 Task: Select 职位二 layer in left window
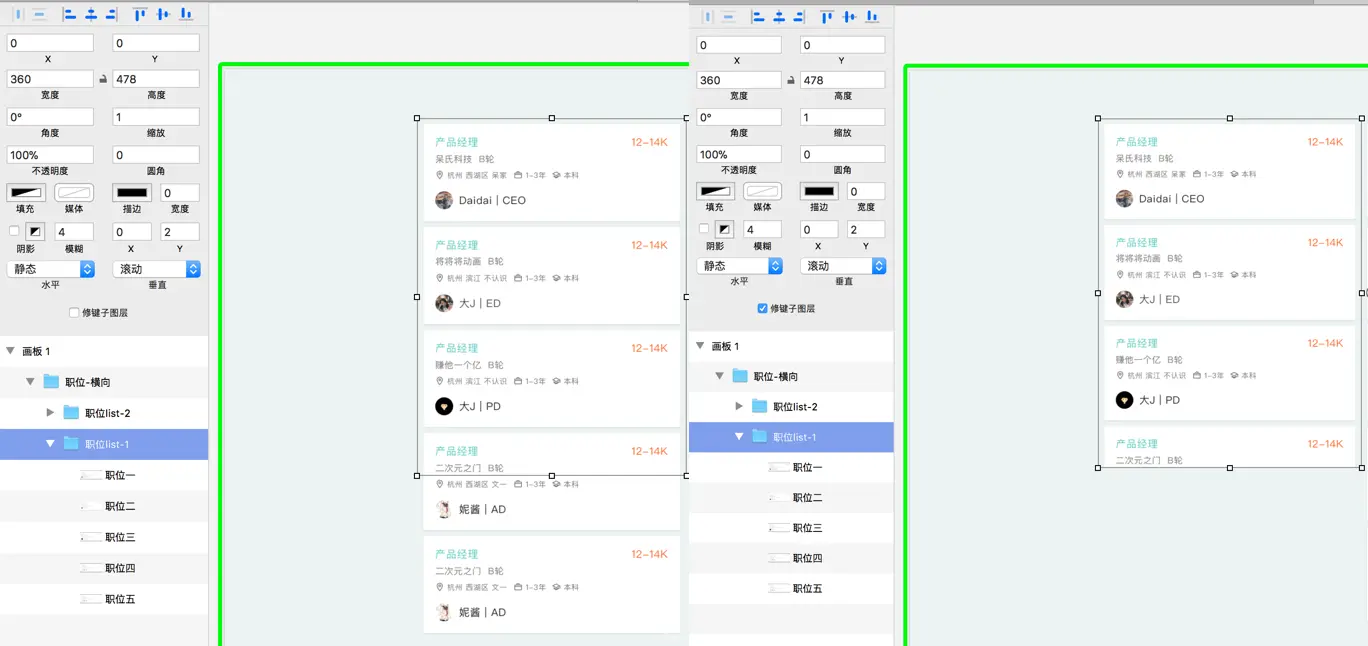coord(104,506)
